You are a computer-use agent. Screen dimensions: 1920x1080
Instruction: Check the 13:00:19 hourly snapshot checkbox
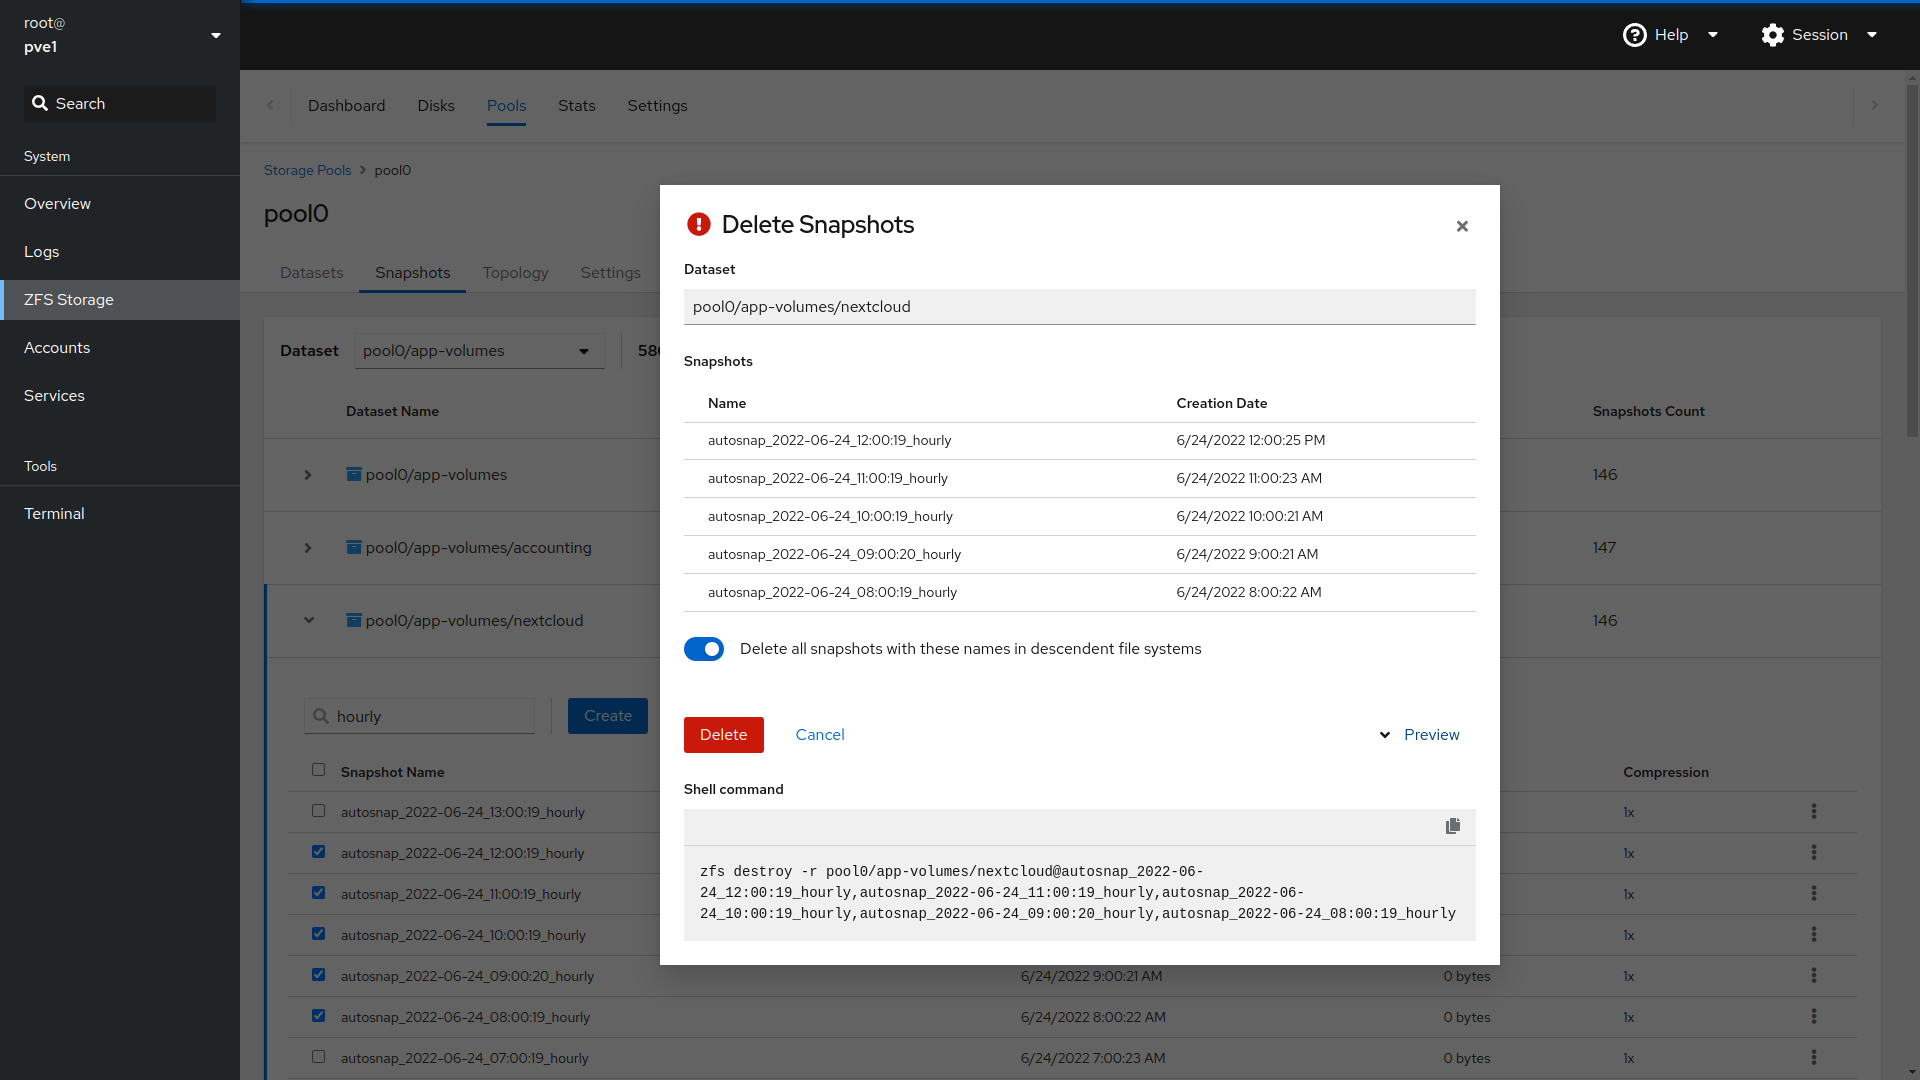pyautogui.click(x=318, y=811)
